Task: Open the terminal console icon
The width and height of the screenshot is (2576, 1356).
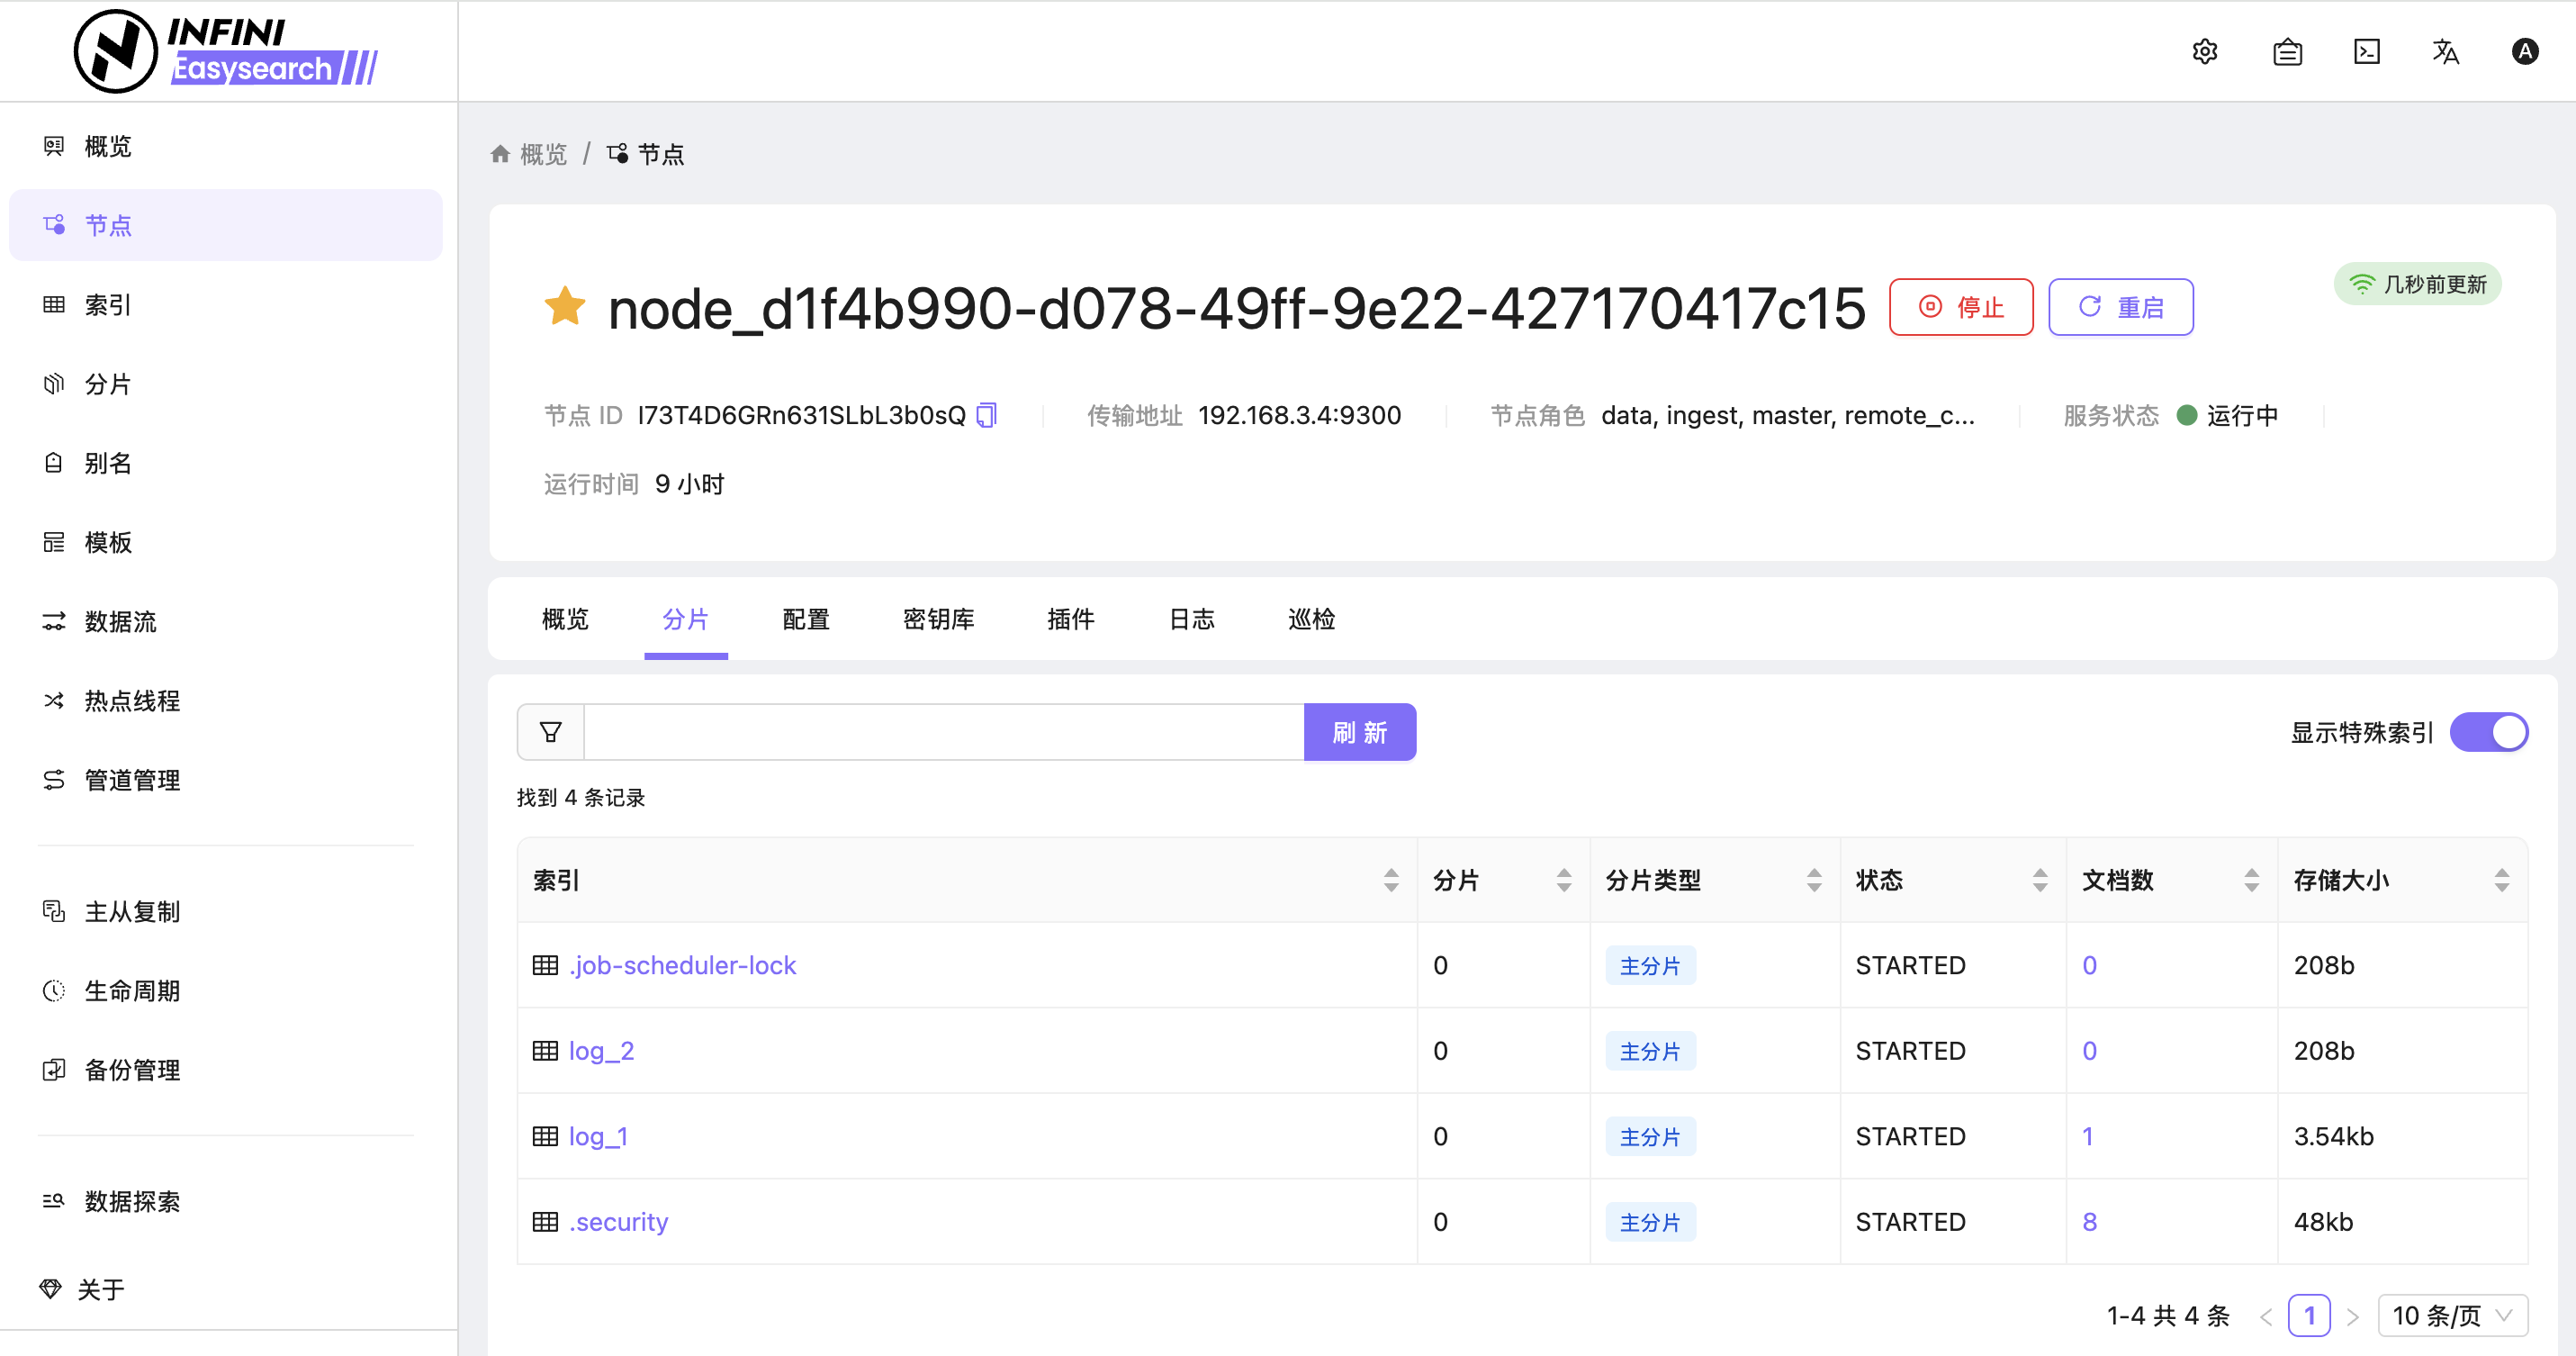Action: click(2367, 51)
